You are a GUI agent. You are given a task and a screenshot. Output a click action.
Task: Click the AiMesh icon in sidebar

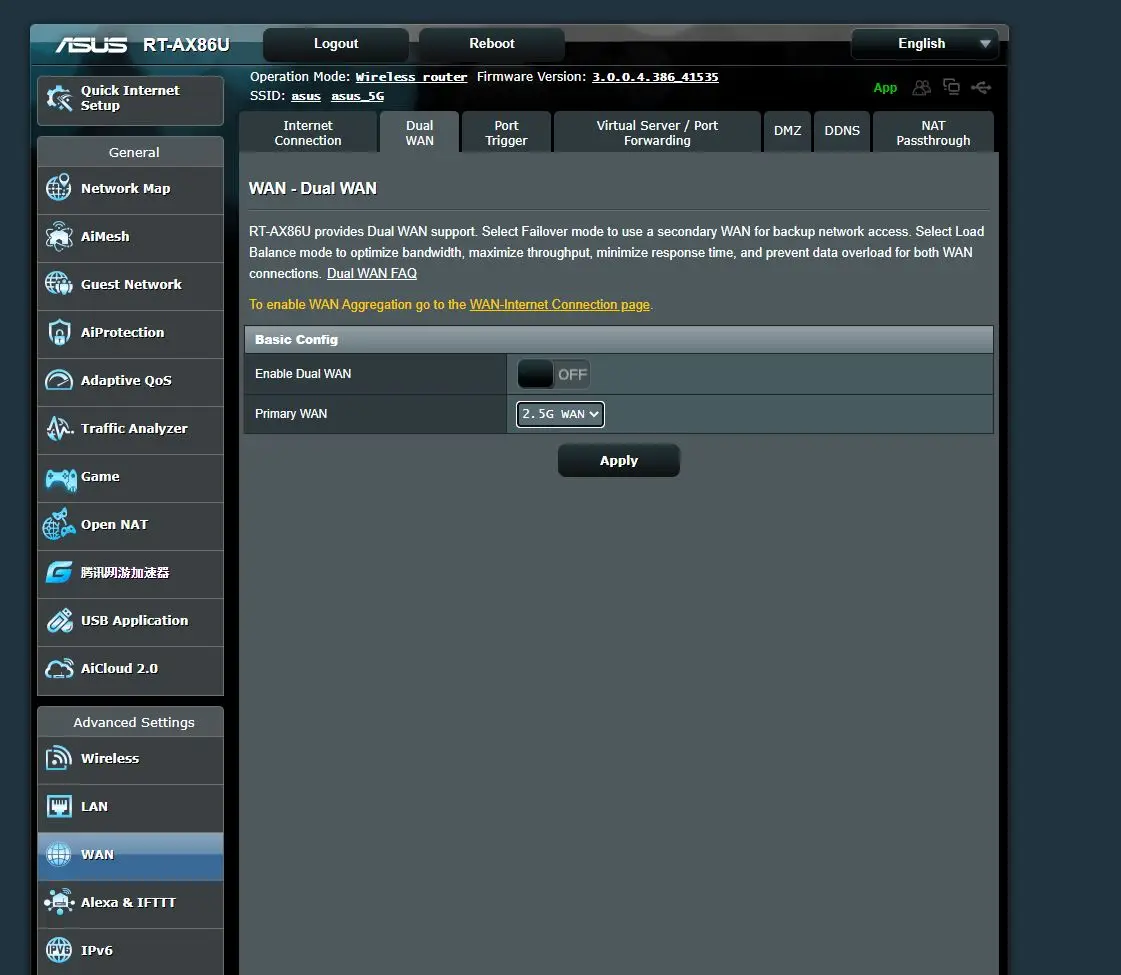pyautogui.click(x=59, y=236)
